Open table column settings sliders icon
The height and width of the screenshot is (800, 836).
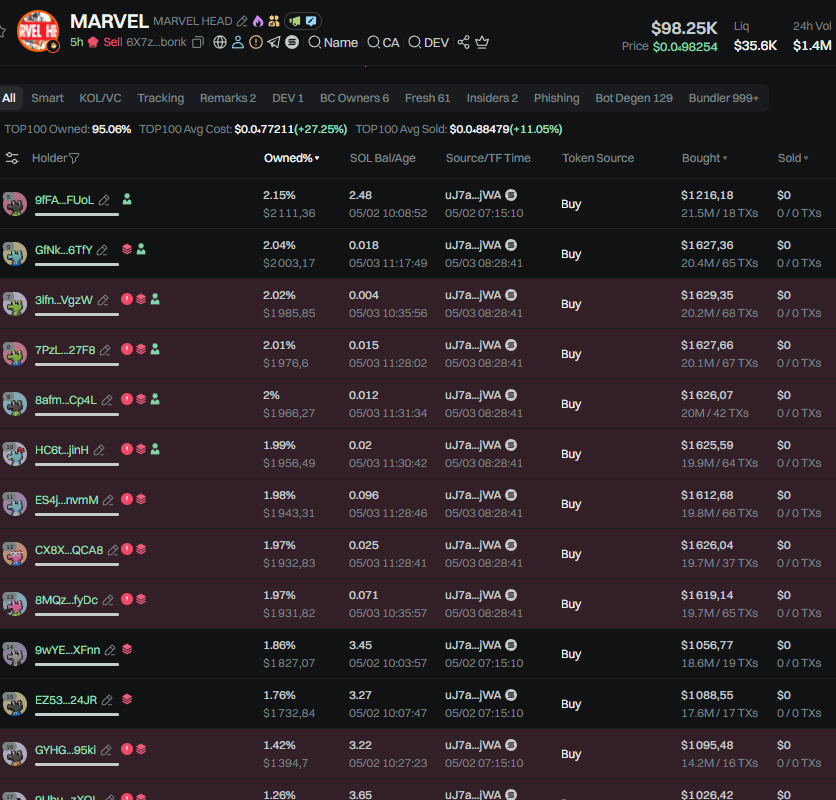(x=12, y=158)
